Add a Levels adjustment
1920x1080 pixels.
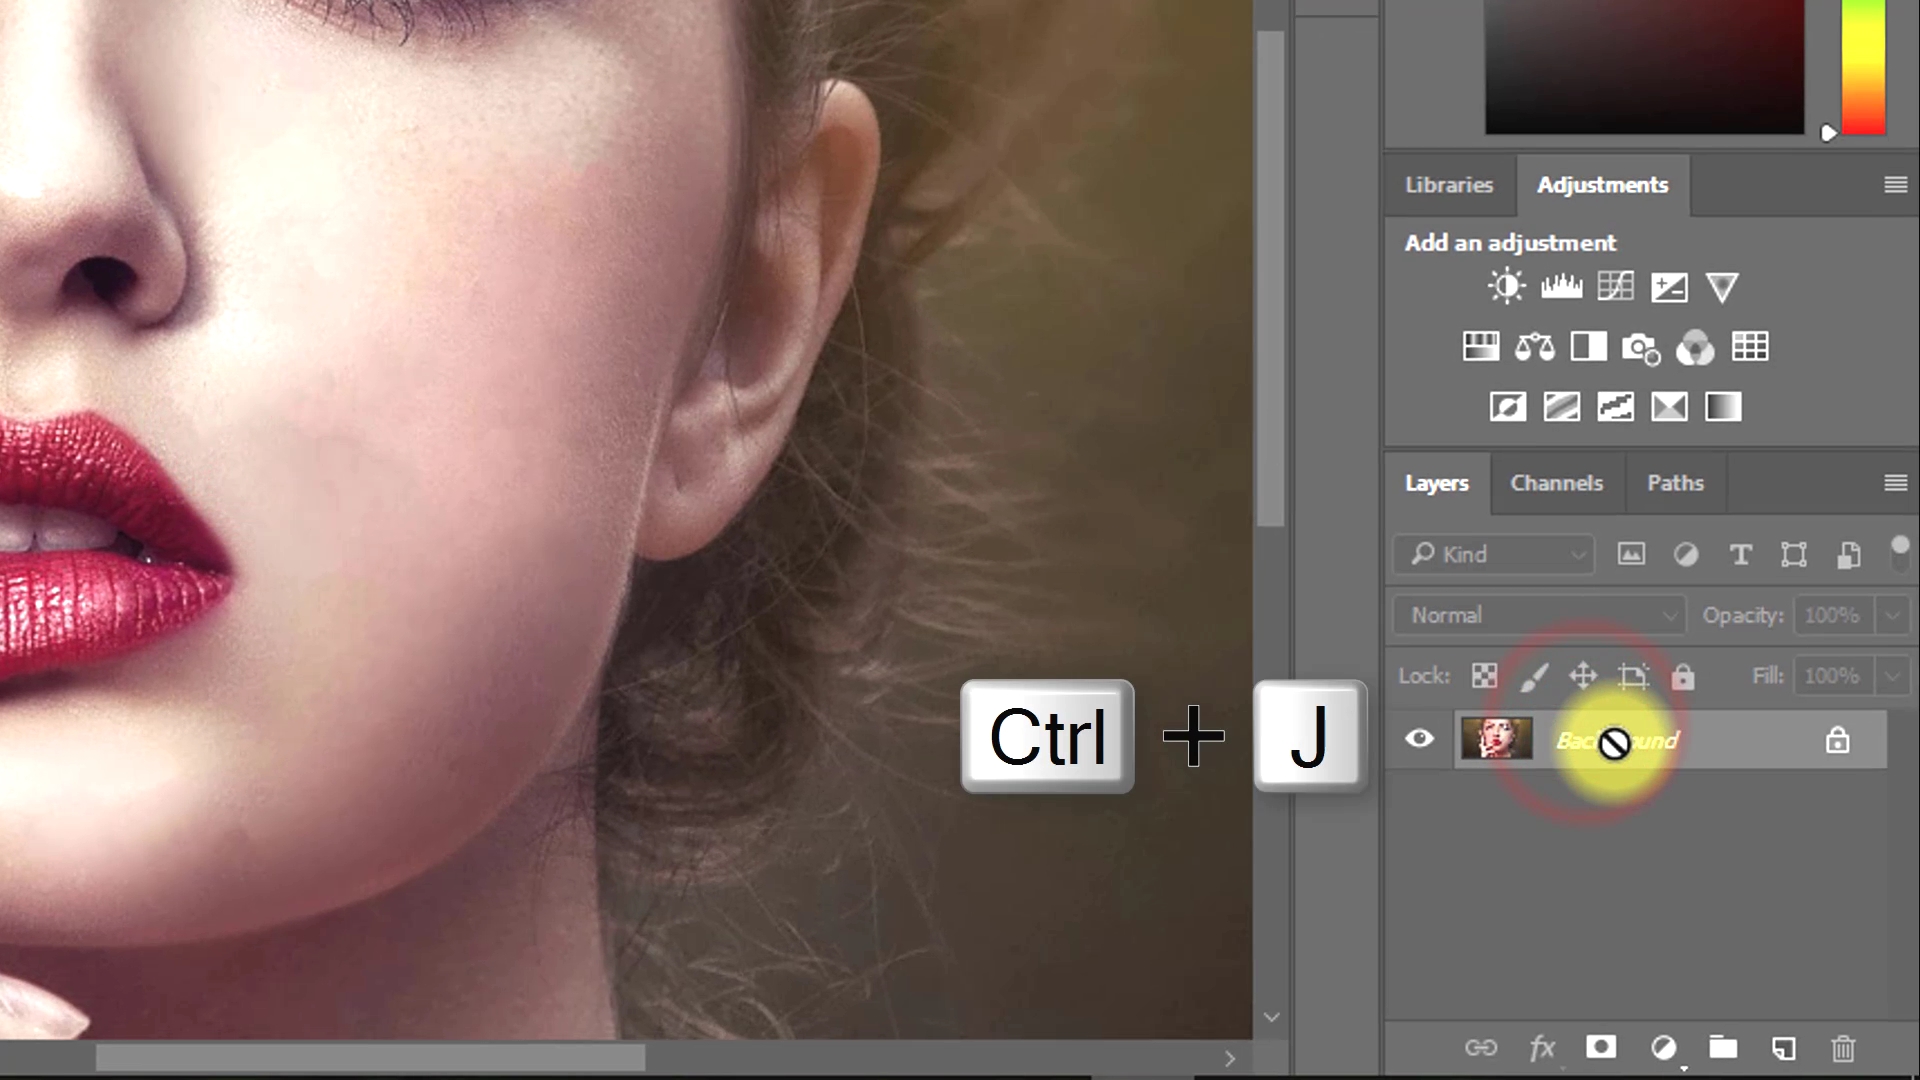(x=1561, y=287)
